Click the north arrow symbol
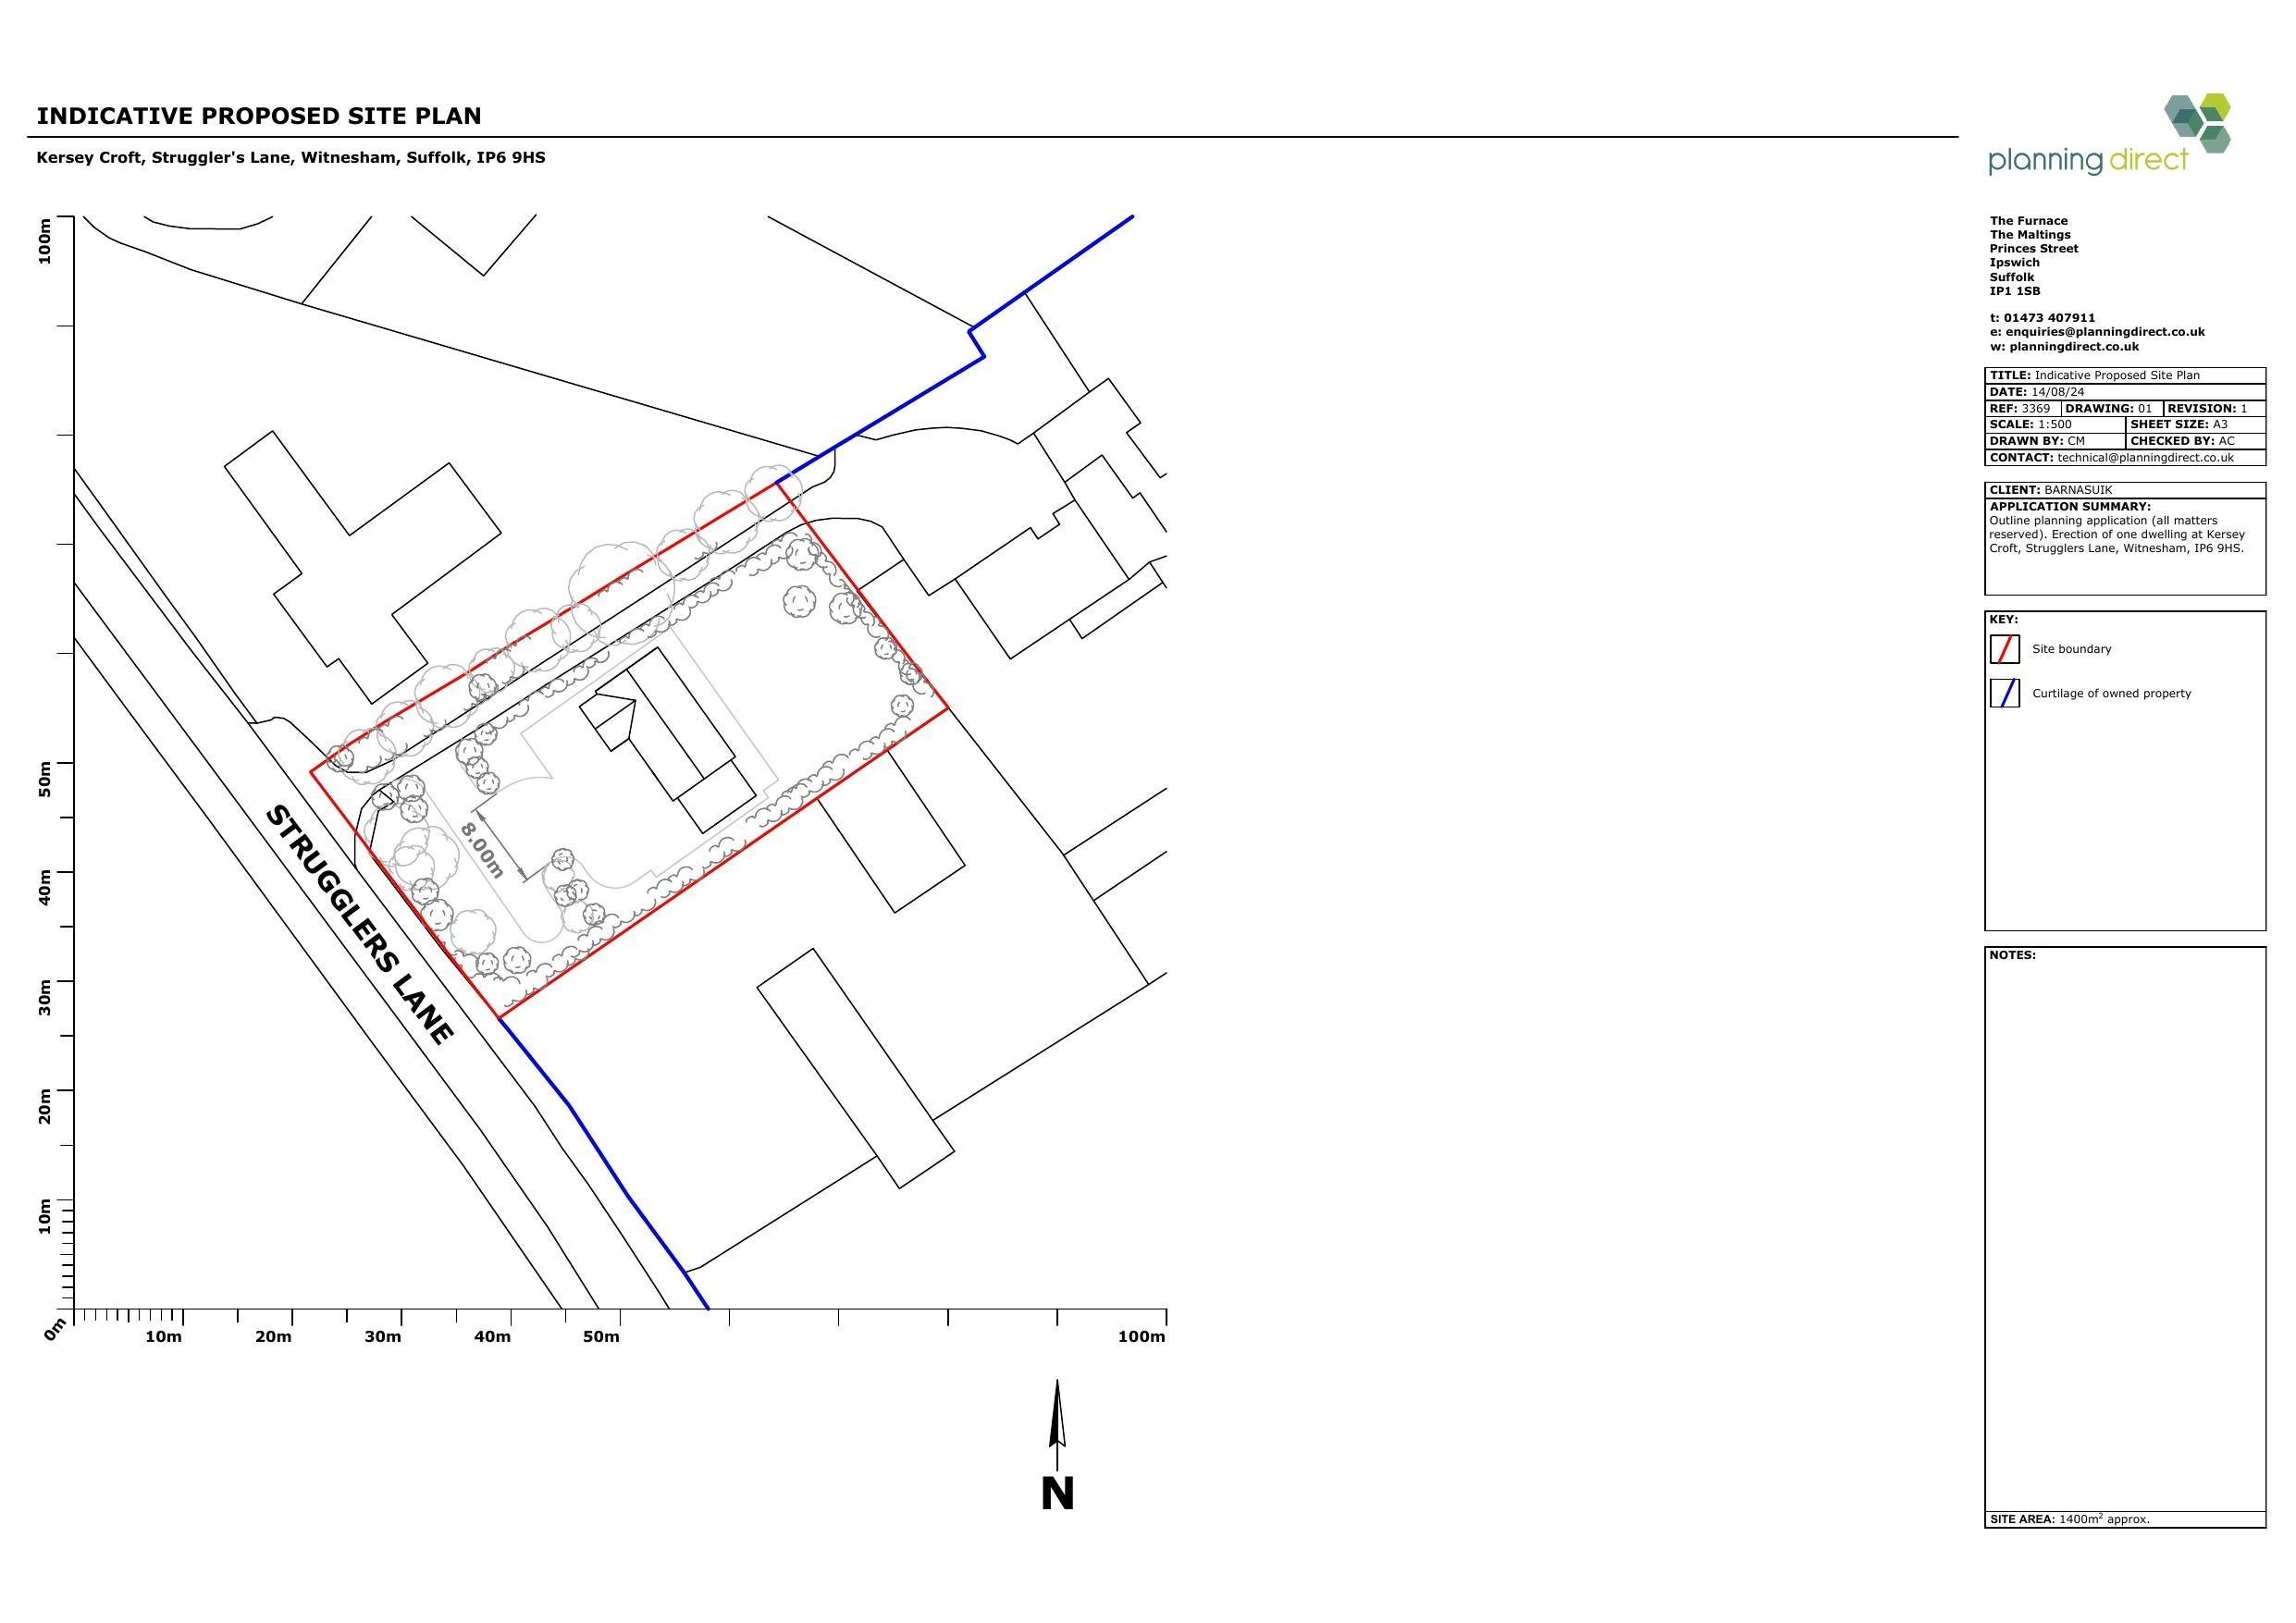 coord(1057,1421)
